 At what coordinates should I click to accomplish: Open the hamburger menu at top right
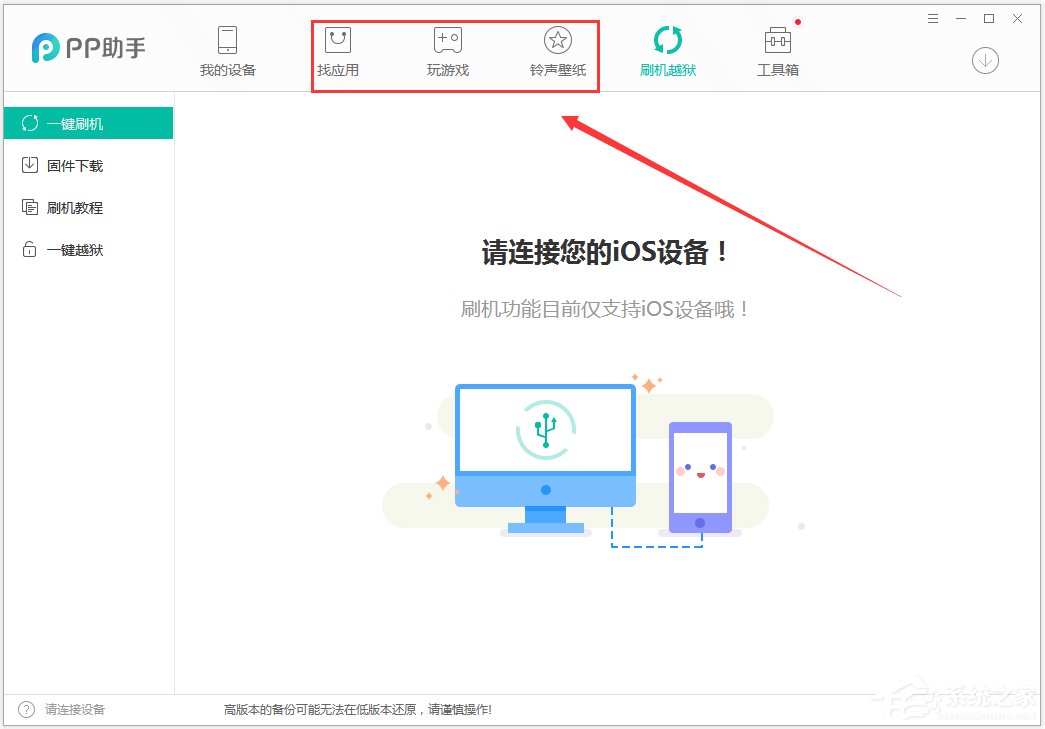[933, 18]
